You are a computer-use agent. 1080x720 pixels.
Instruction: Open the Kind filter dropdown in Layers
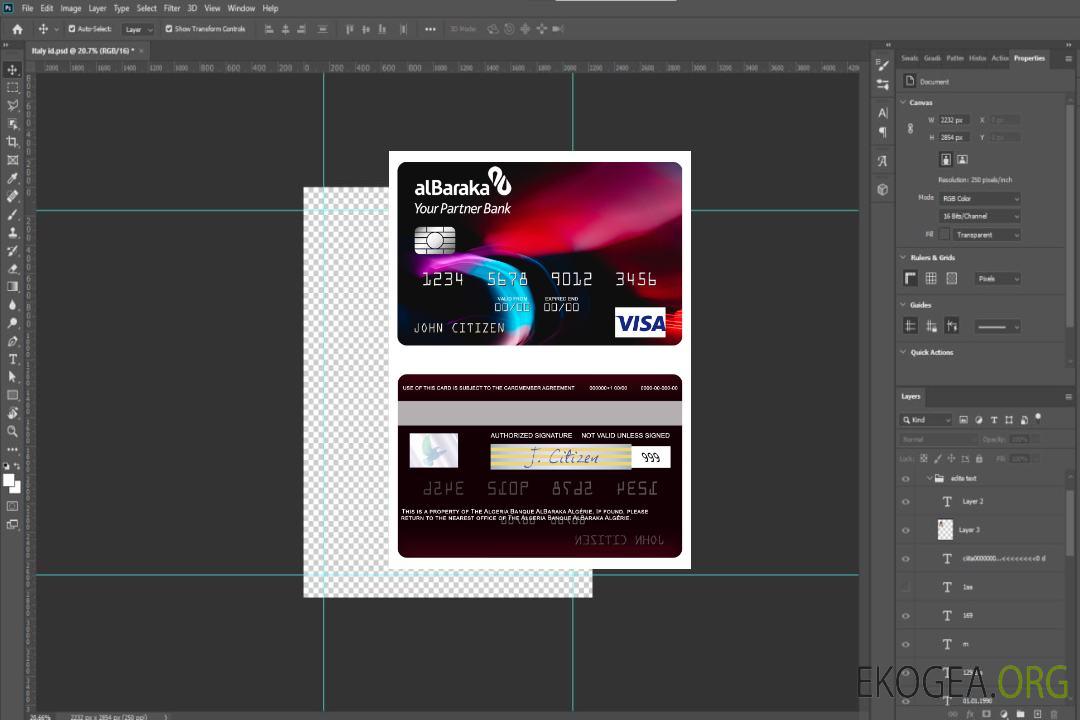926,420
